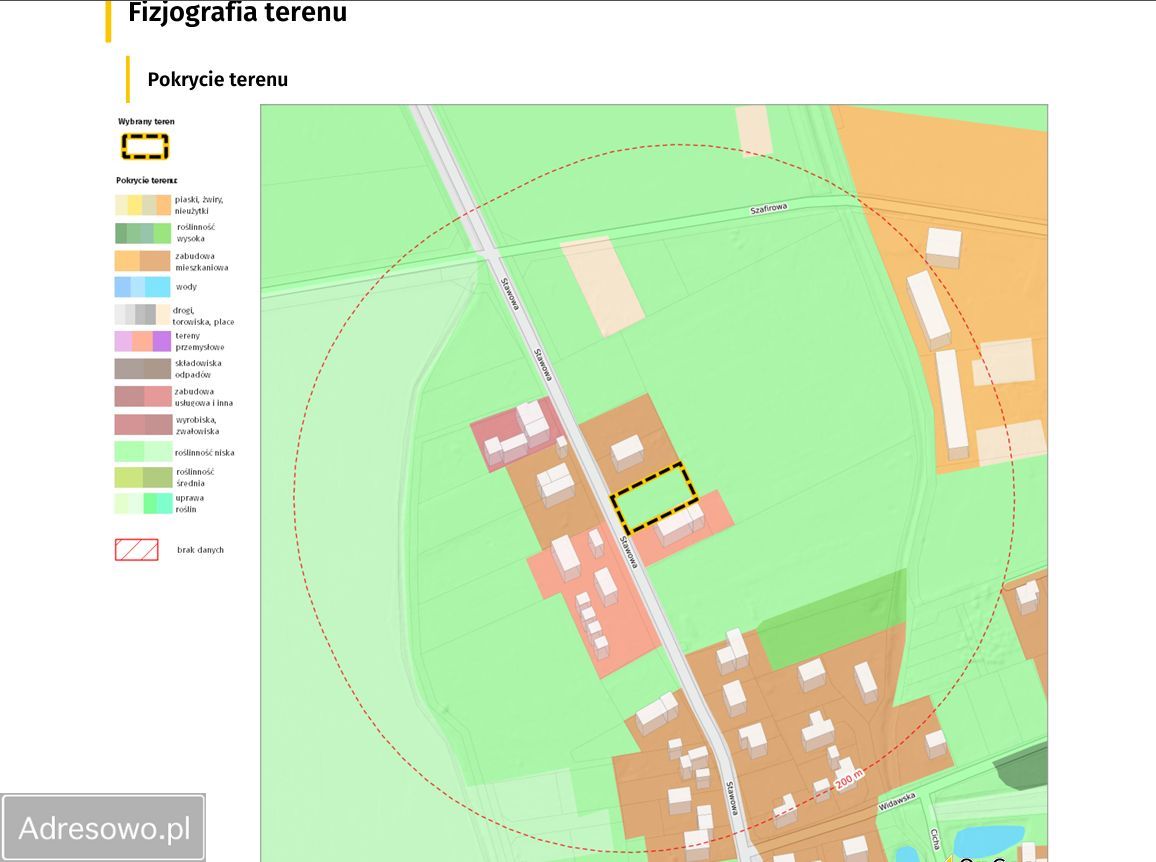Expand the 'Fizjografia terenu' heading section
The image size is (1156, 862).
[x=236, y=14]
